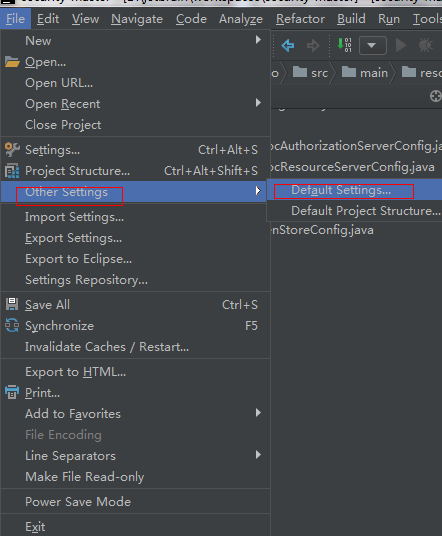
Task: Click the green Run triangle icon
Action: coord(401,45)
